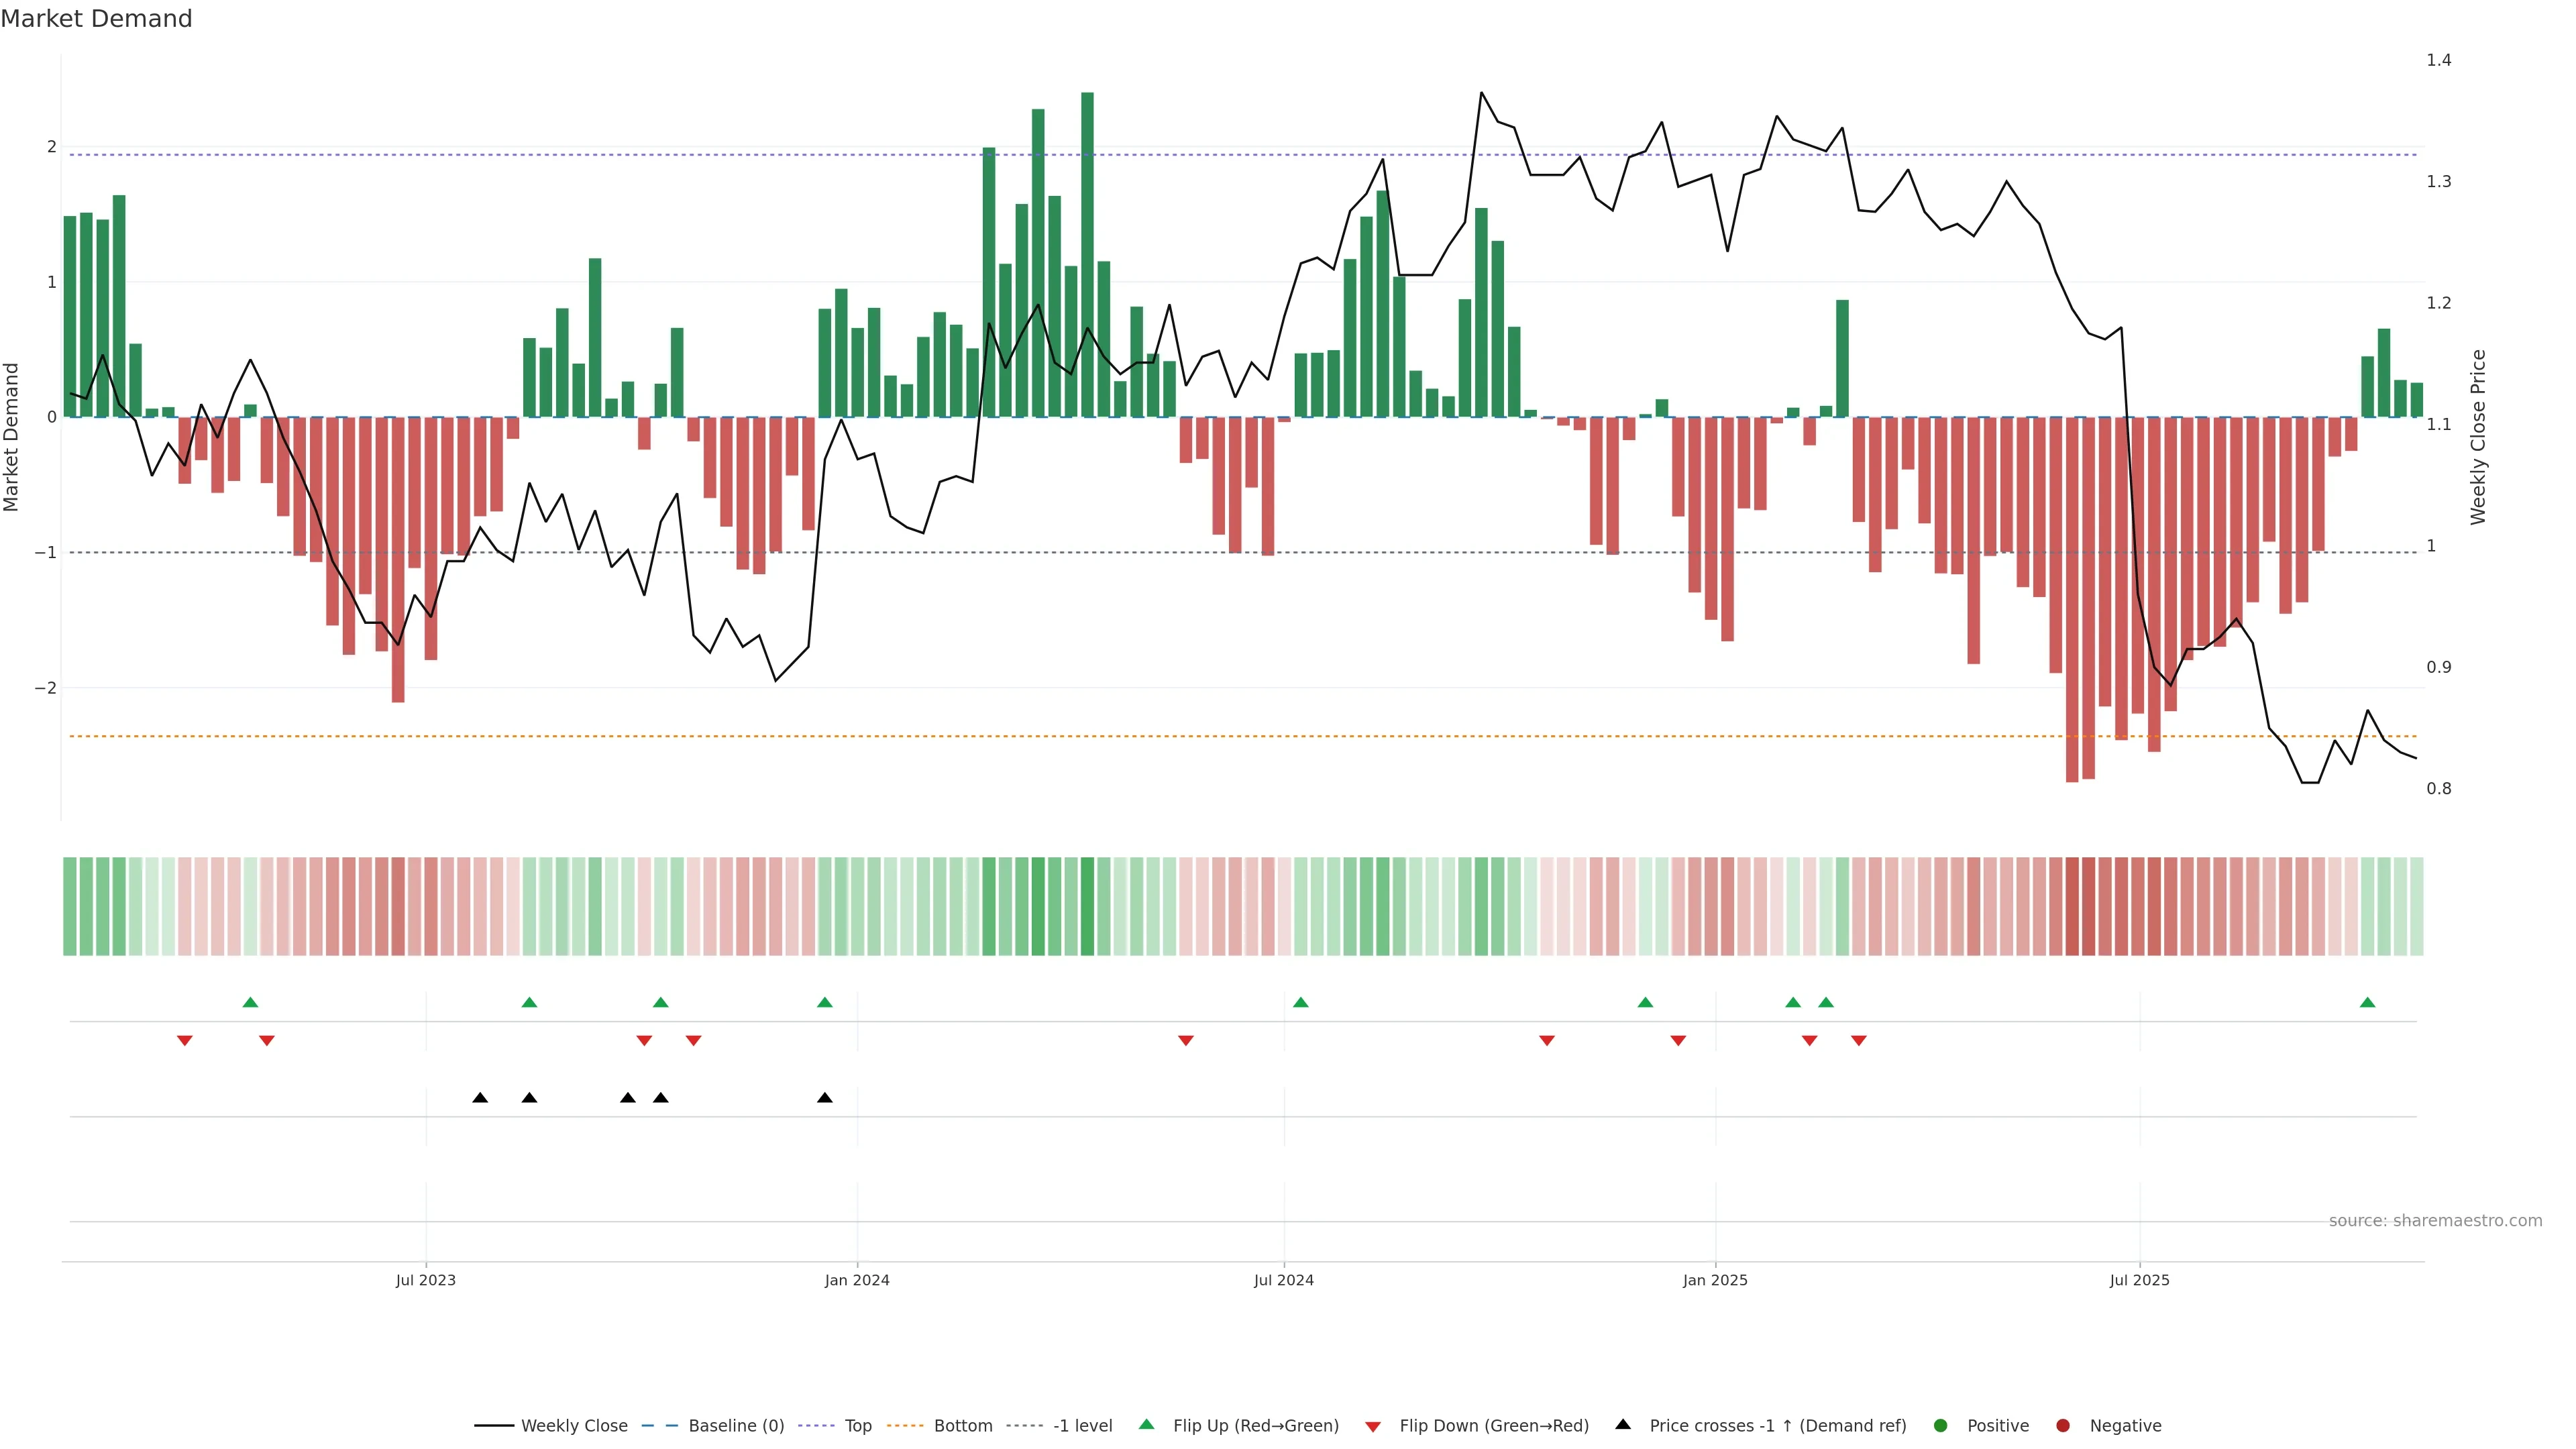Click the sharemaestro.com source text
The width and height of the screenshot is (2576, 1449).
pyautogui.click(x=2435, y=1221)
